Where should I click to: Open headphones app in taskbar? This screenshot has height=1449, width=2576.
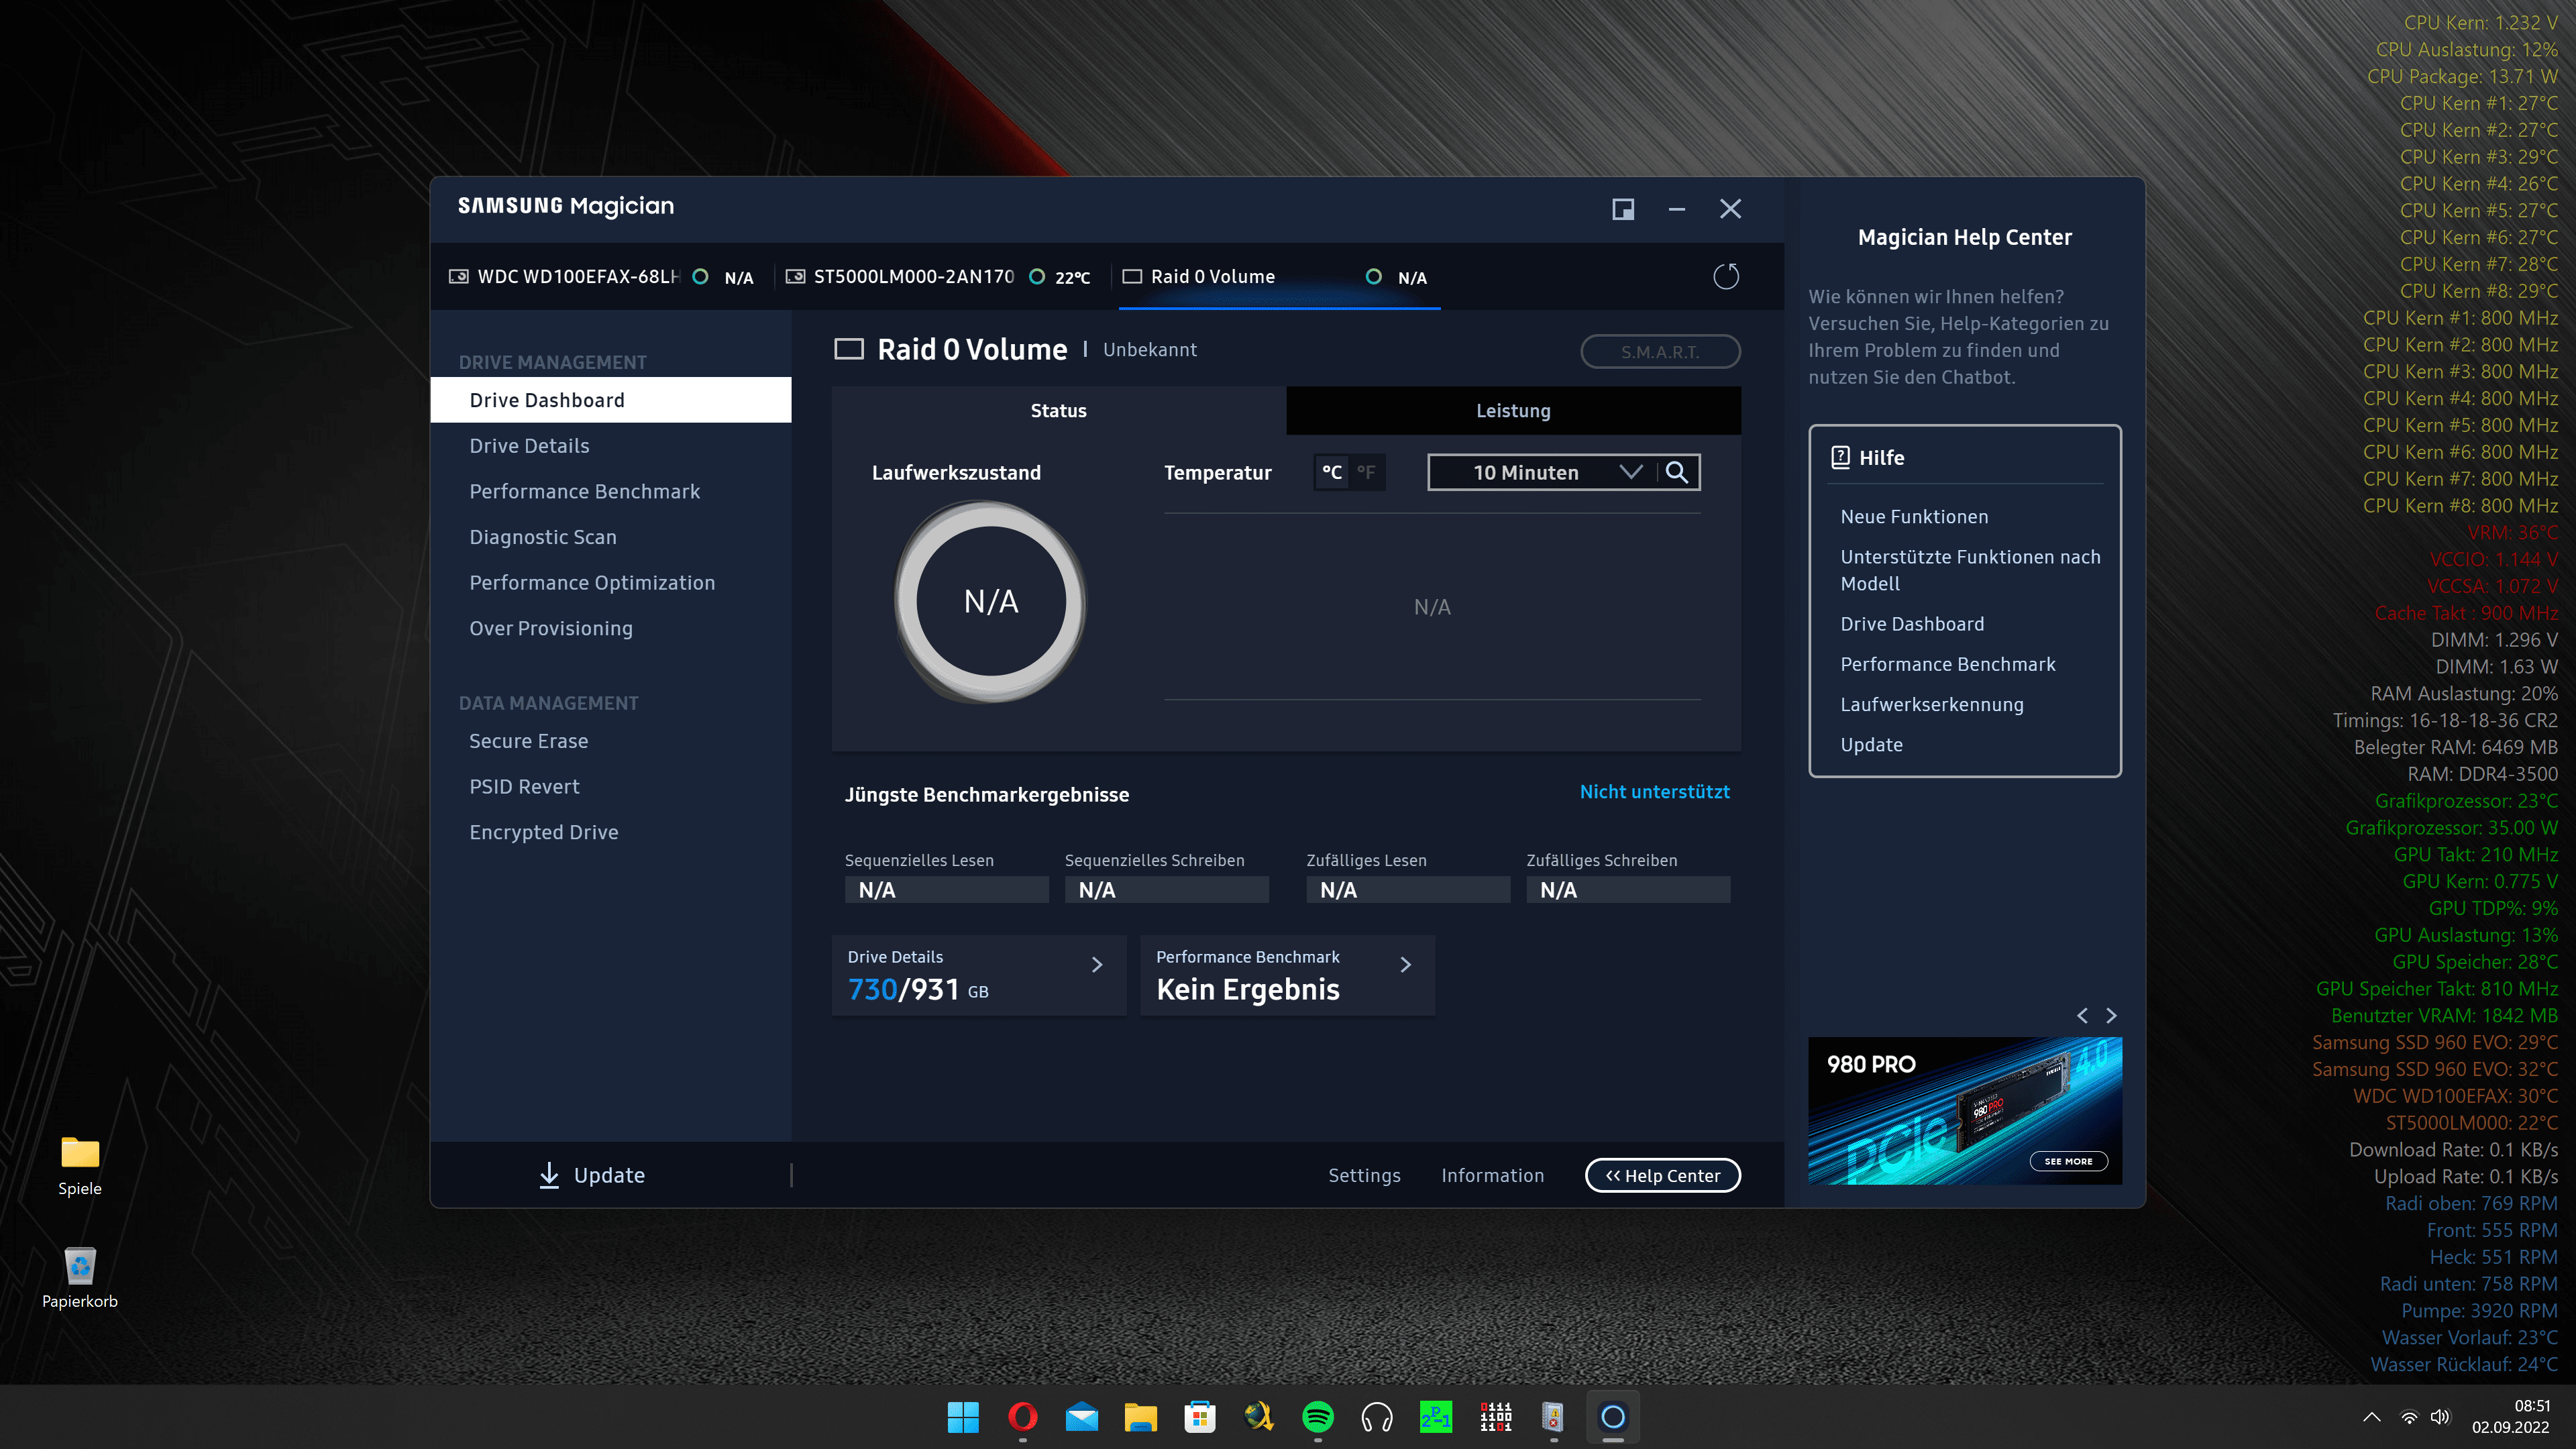coord(1377,1417)
